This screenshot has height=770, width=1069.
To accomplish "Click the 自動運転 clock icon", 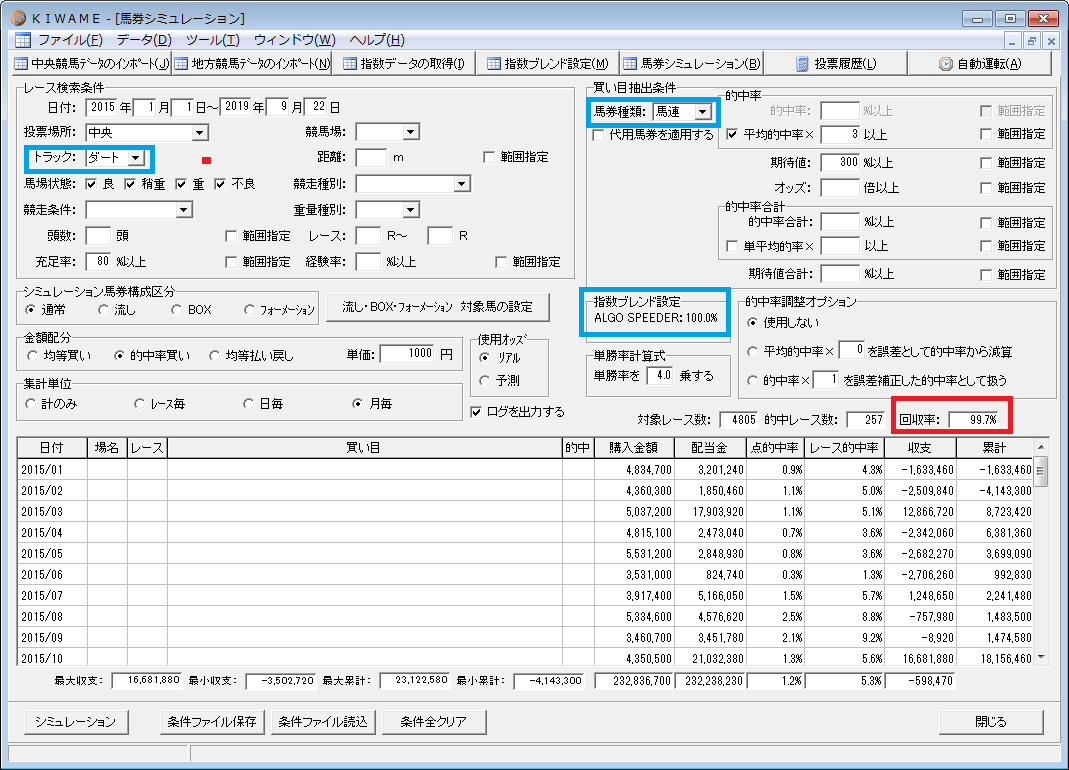I will tap(946, 63).
